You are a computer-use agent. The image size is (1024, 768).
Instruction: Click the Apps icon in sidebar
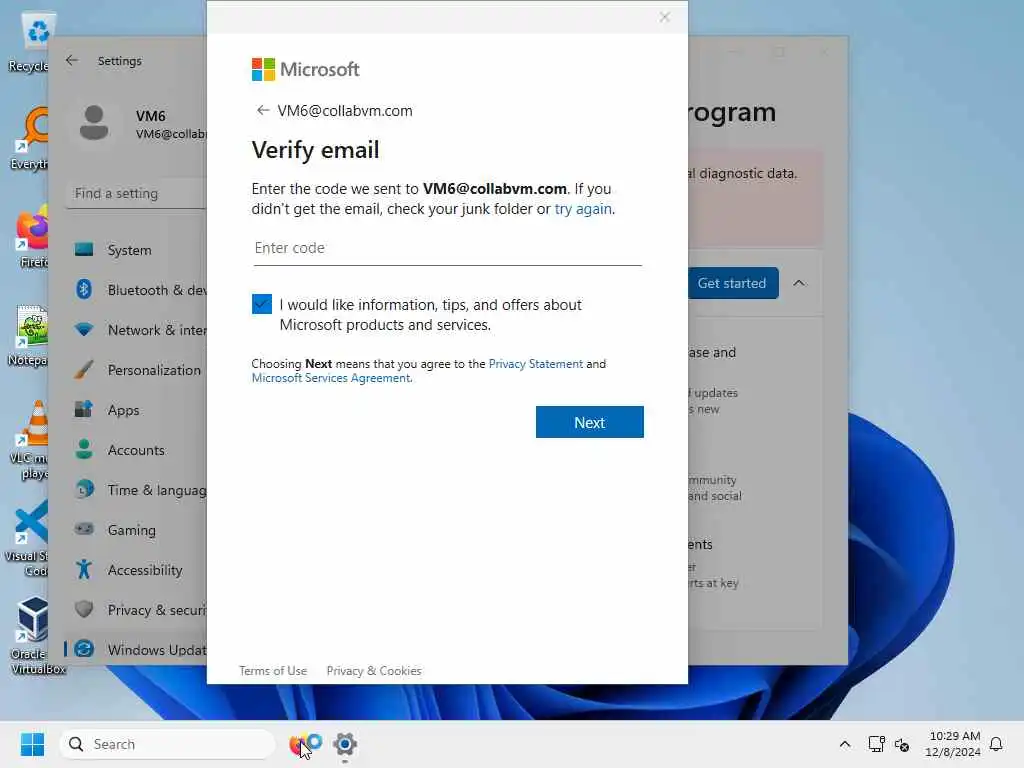(84, 409)
